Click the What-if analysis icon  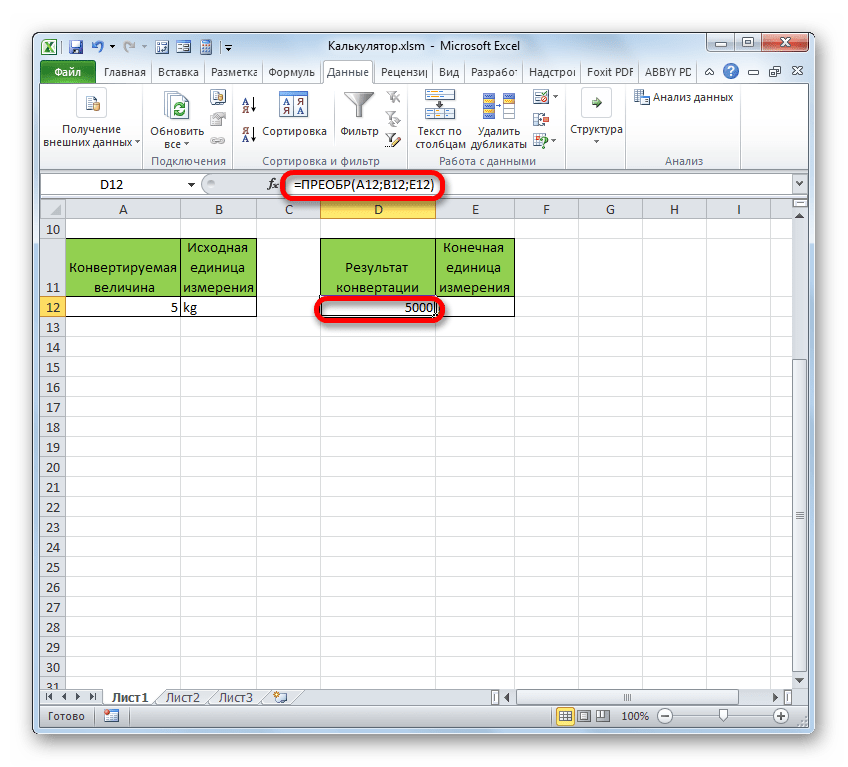pyautogui.click(x=540, y=141)
